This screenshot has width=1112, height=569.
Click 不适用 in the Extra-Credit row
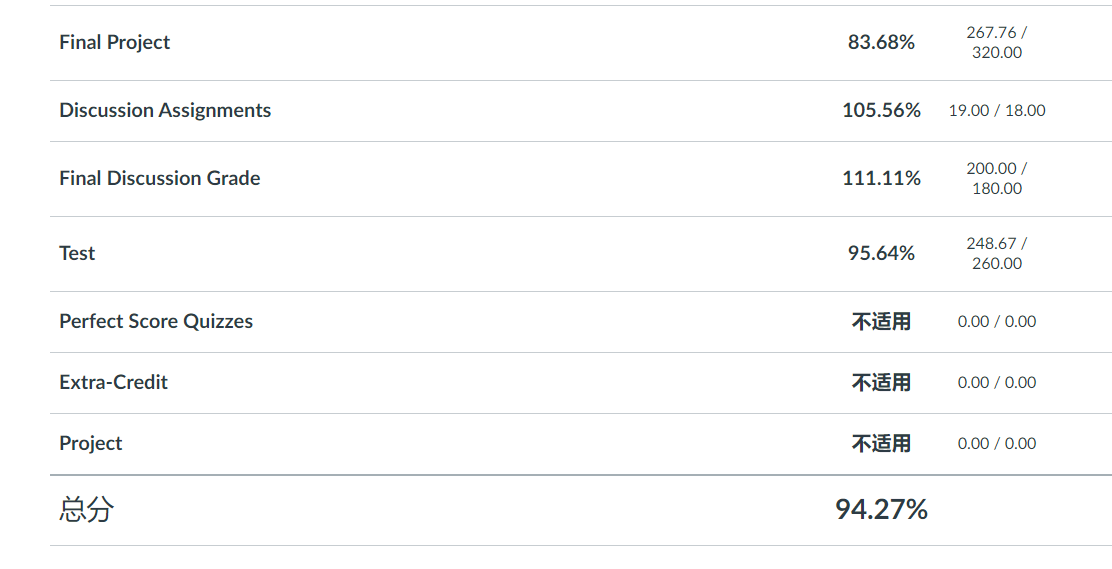[881, 382]
